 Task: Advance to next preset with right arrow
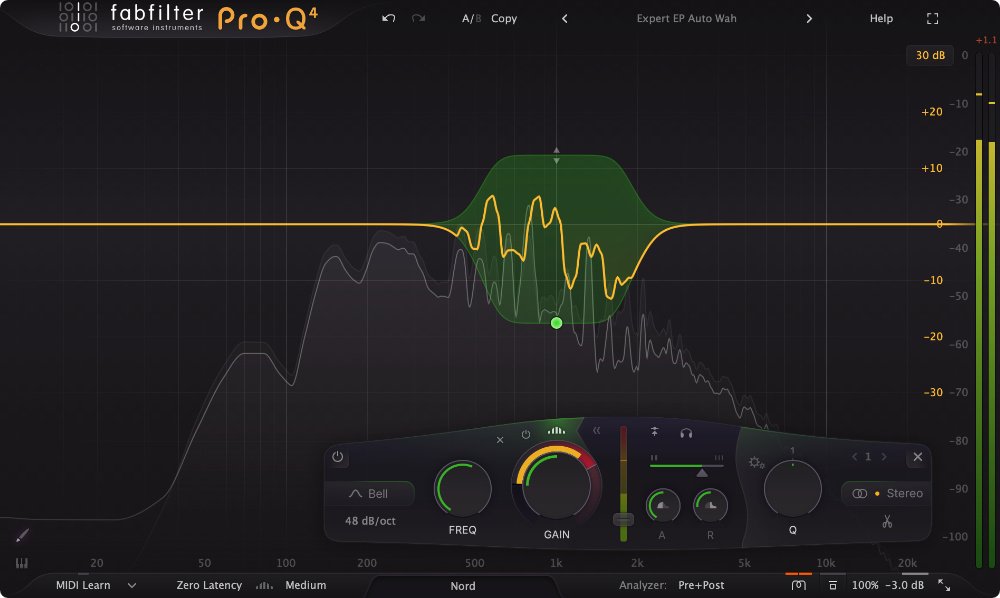[x=808, y=18]
